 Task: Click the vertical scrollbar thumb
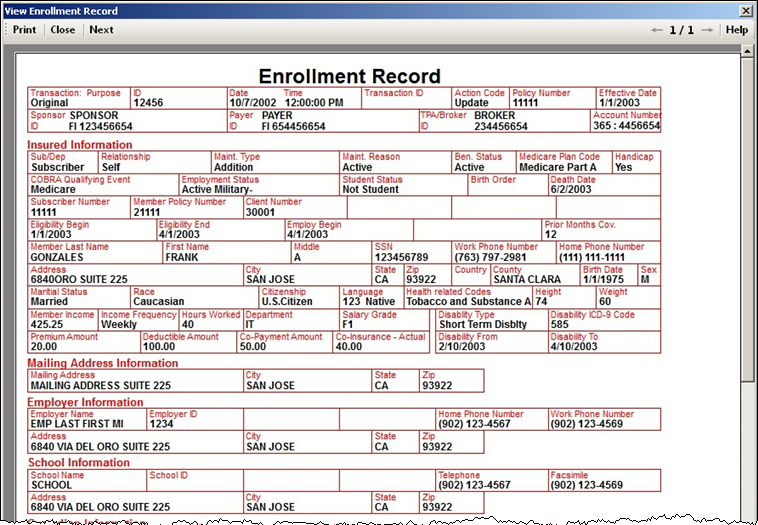[x=747, y=218]
